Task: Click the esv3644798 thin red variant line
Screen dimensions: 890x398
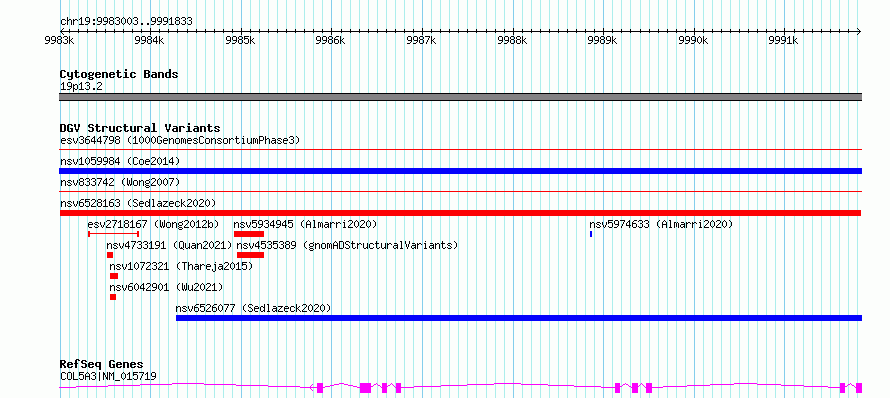Action: (x=460, y=150)
